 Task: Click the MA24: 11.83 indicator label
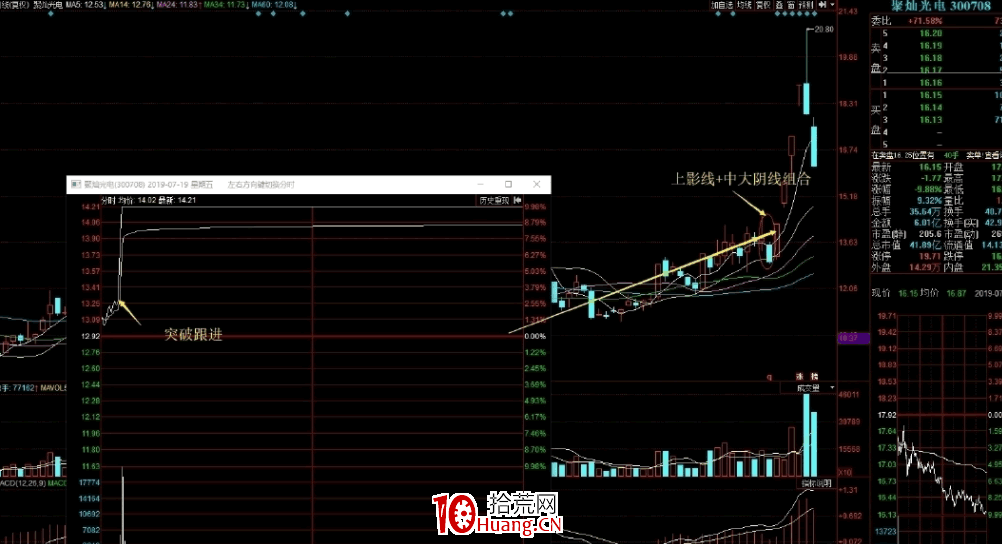[178, 4]
